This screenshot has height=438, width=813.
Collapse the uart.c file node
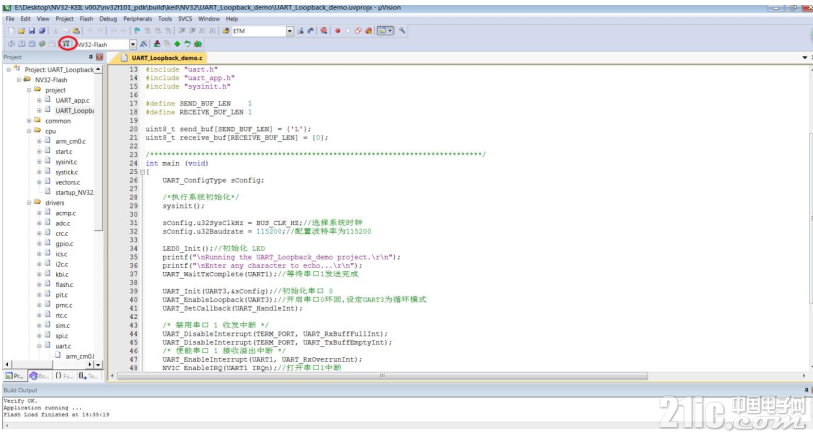point(39,346)
